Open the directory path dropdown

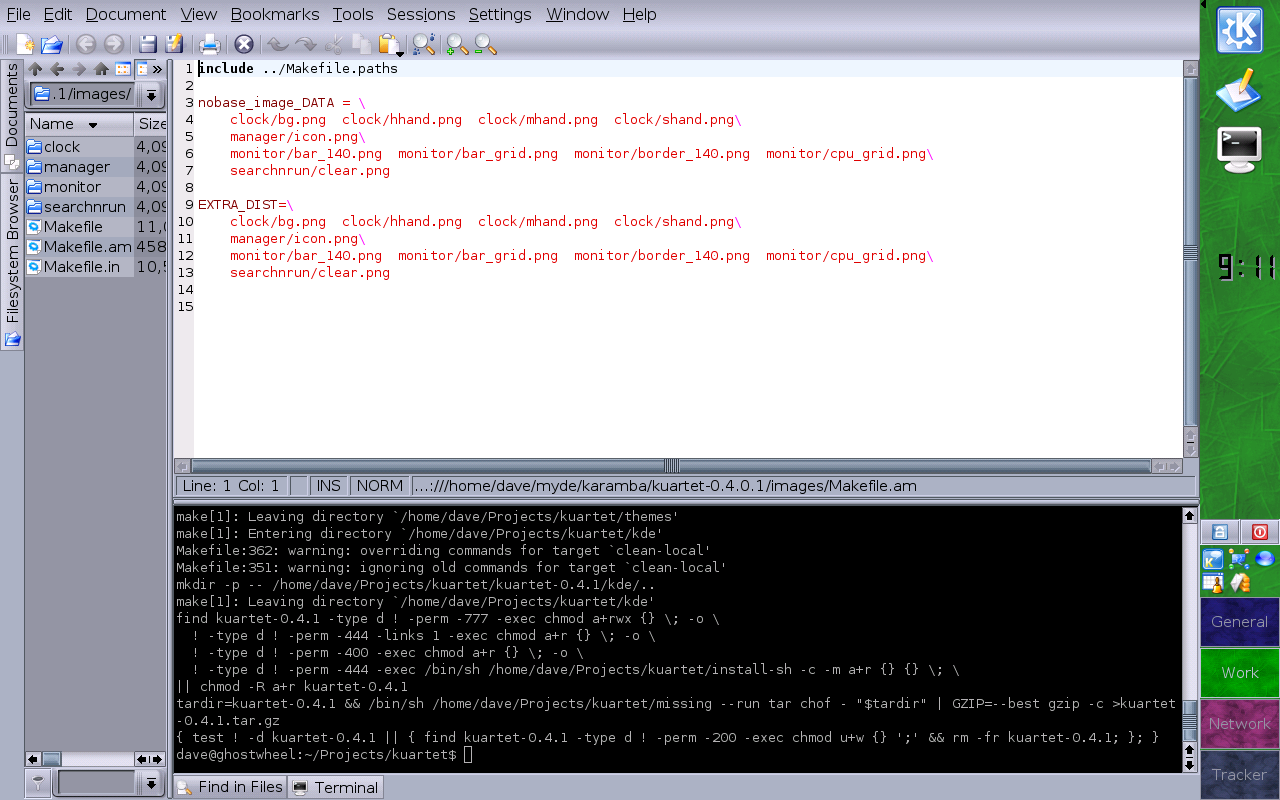[x=151, y=95]
